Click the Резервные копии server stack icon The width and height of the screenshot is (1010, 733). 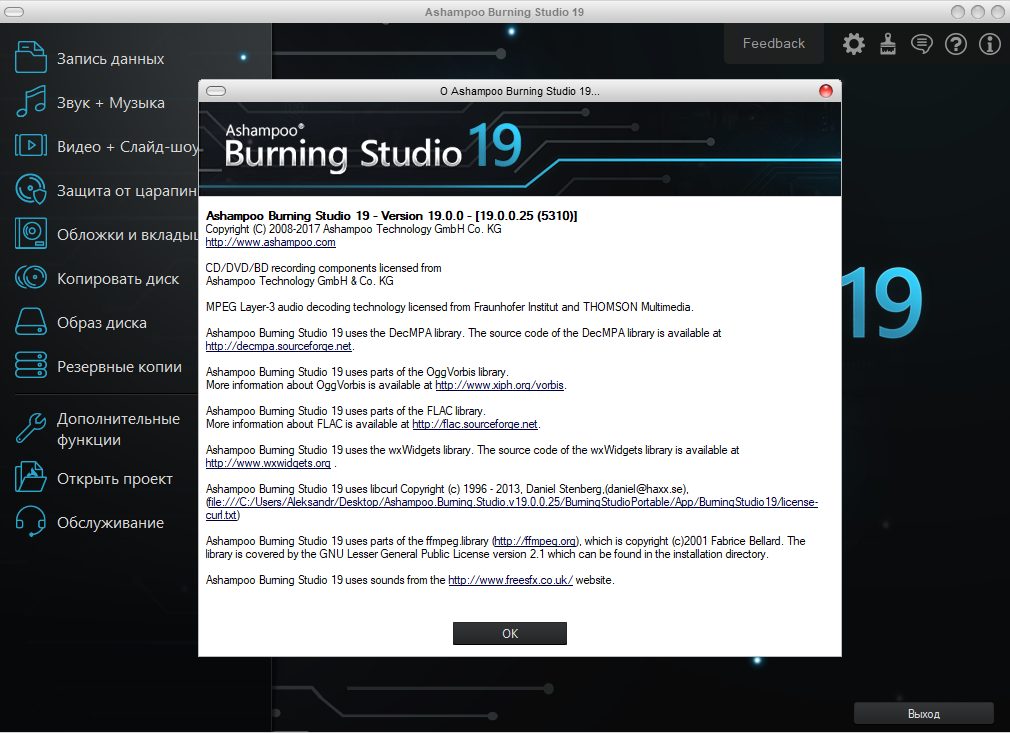pyautogui.click(x=30, y=365)
